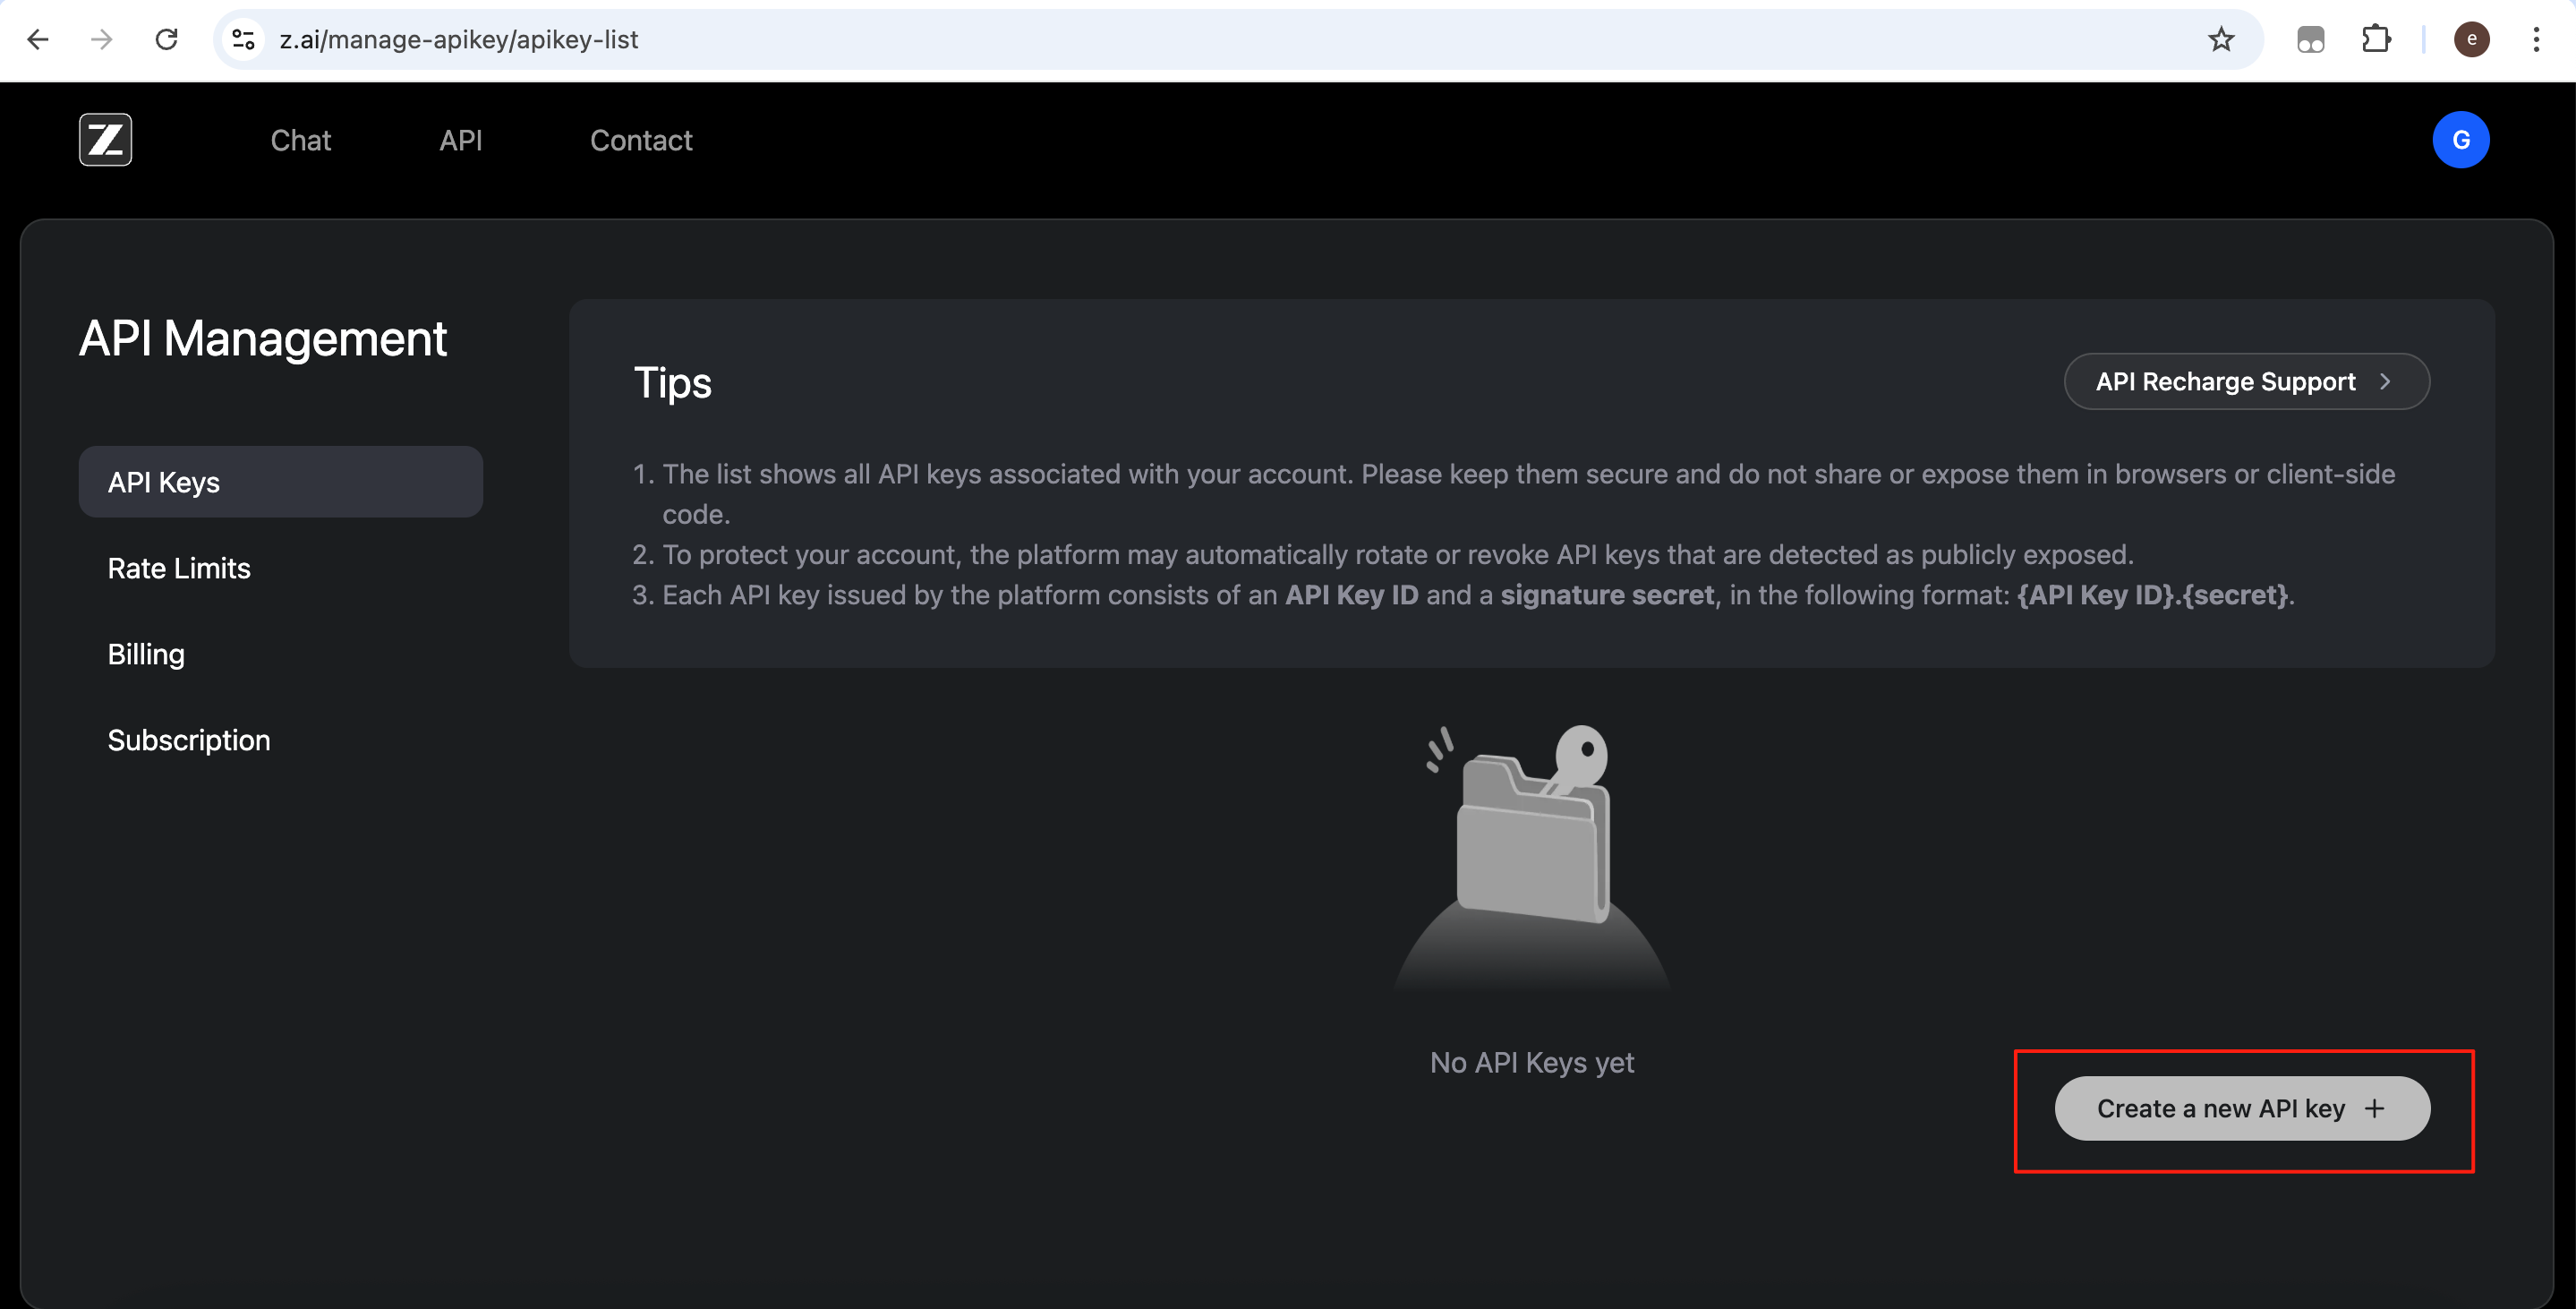Open the blue G user avatar
The image size is (2576, 1309).
pos(2460,140)
